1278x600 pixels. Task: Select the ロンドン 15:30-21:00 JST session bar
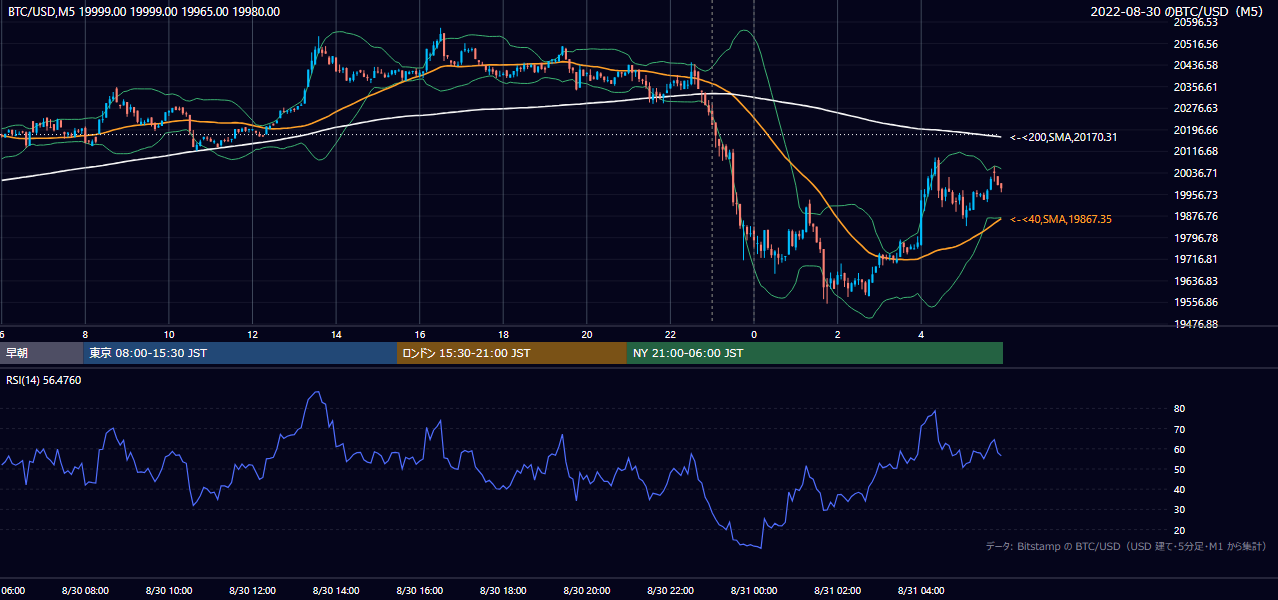(x=512, y=353)
